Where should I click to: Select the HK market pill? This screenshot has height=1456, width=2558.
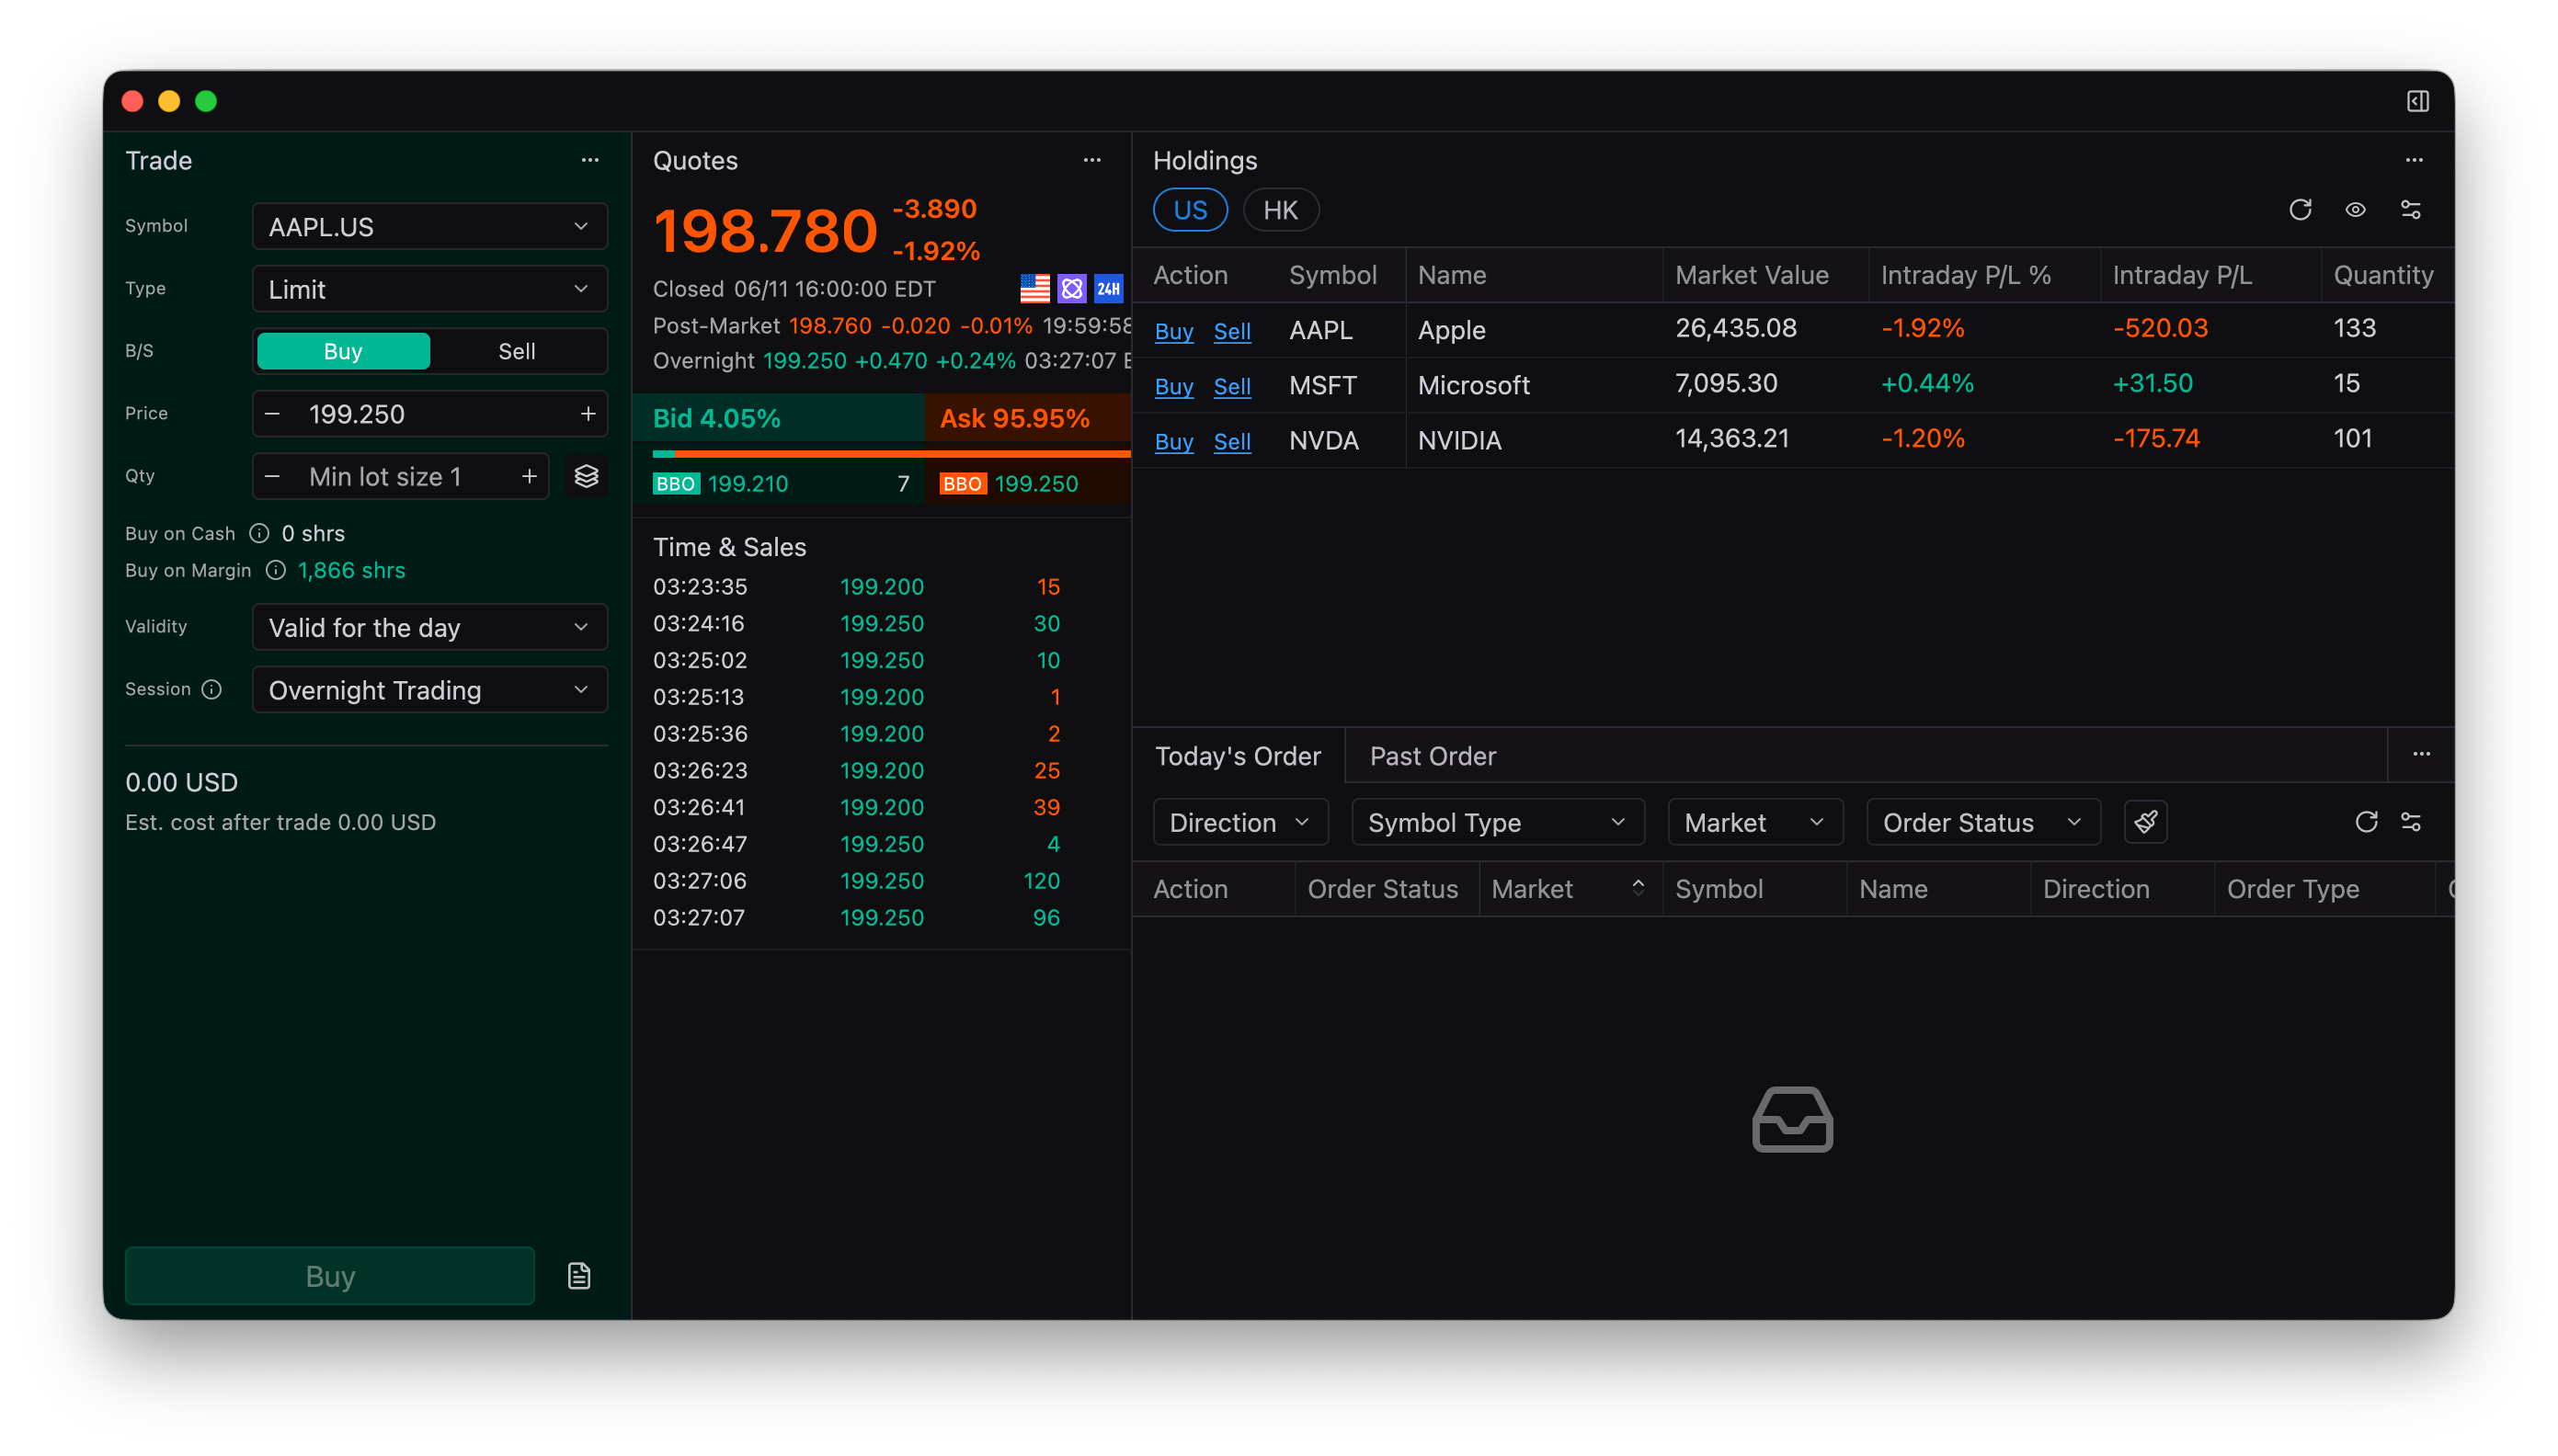tap(1280, 210)
